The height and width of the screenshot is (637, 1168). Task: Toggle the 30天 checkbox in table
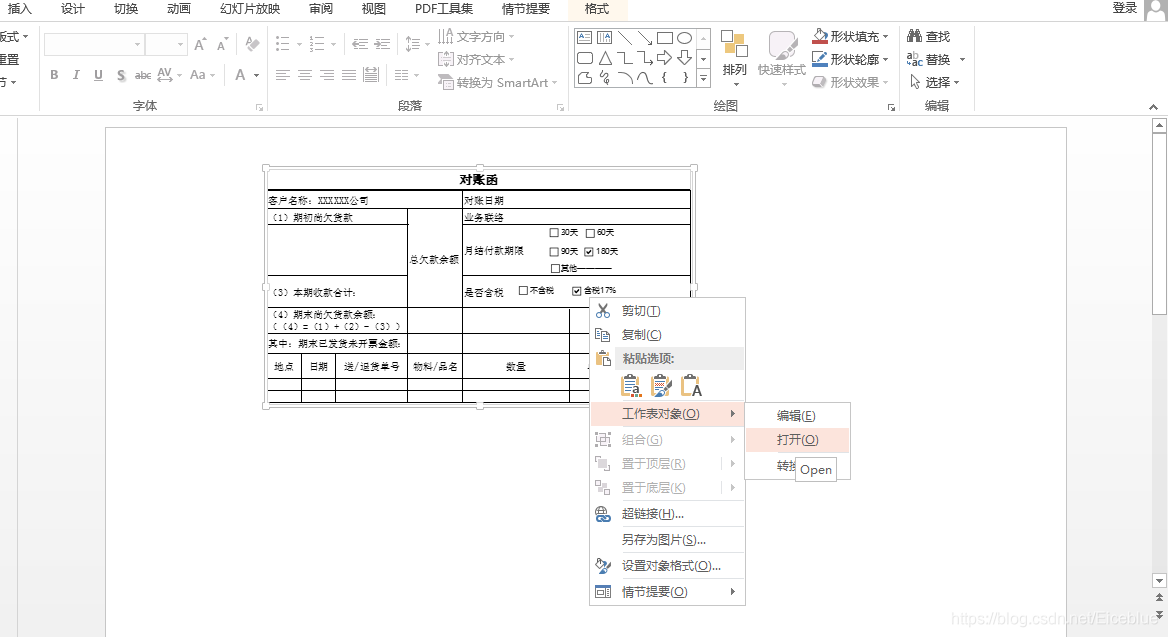pyautogui.click(x=553, y=232)
